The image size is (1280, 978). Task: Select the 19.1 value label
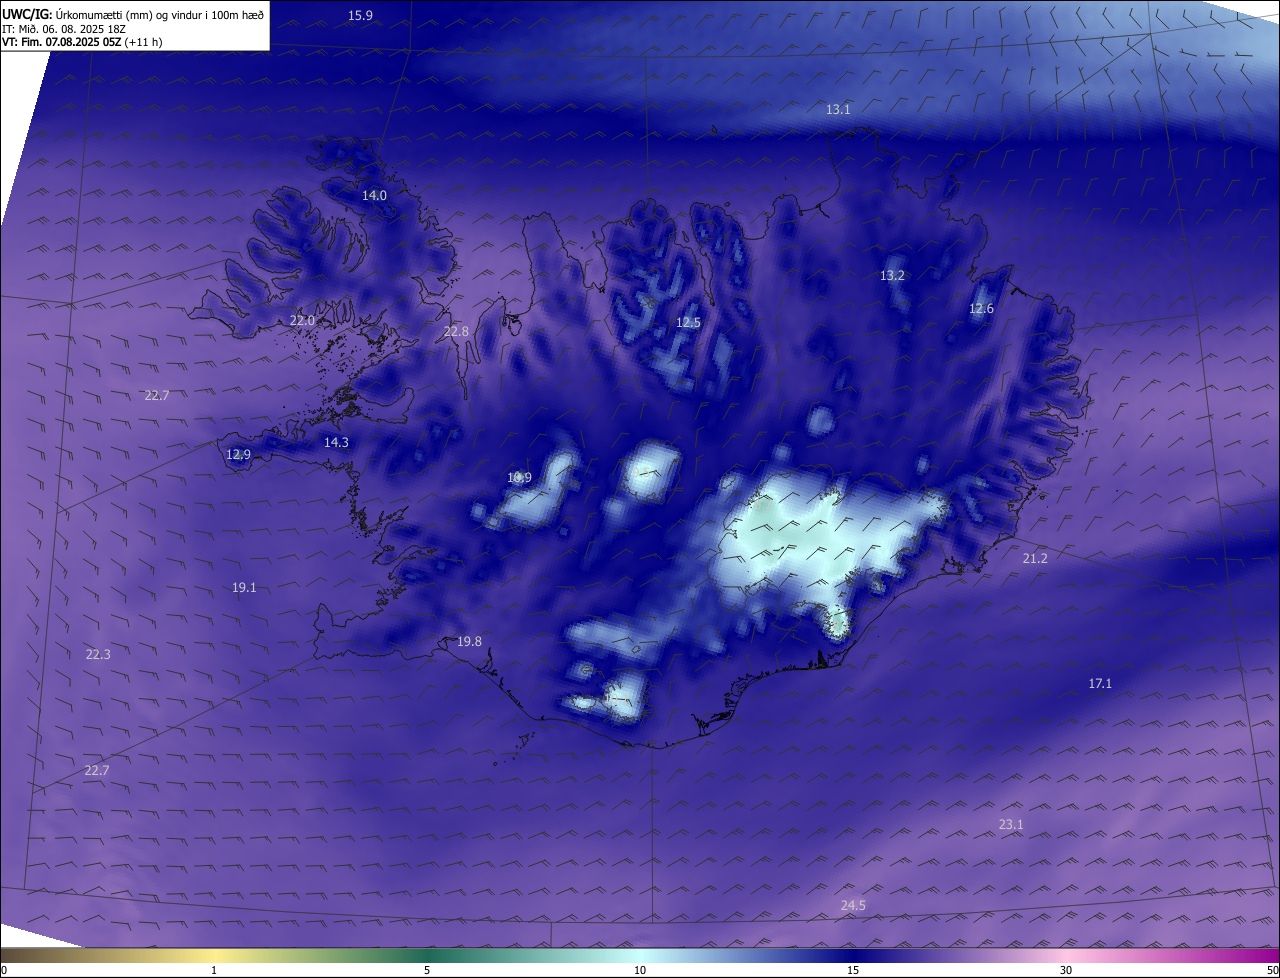244,587
